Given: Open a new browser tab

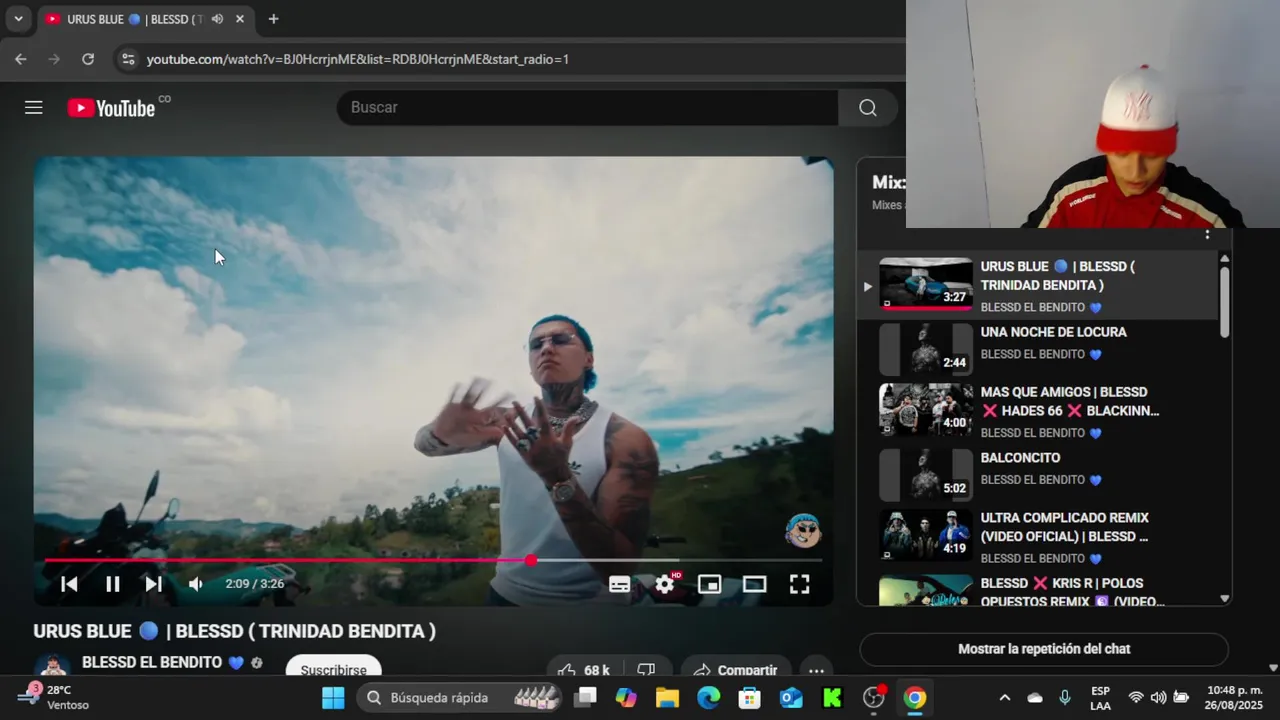Looking at the screenshot, I should coord(273,19).
